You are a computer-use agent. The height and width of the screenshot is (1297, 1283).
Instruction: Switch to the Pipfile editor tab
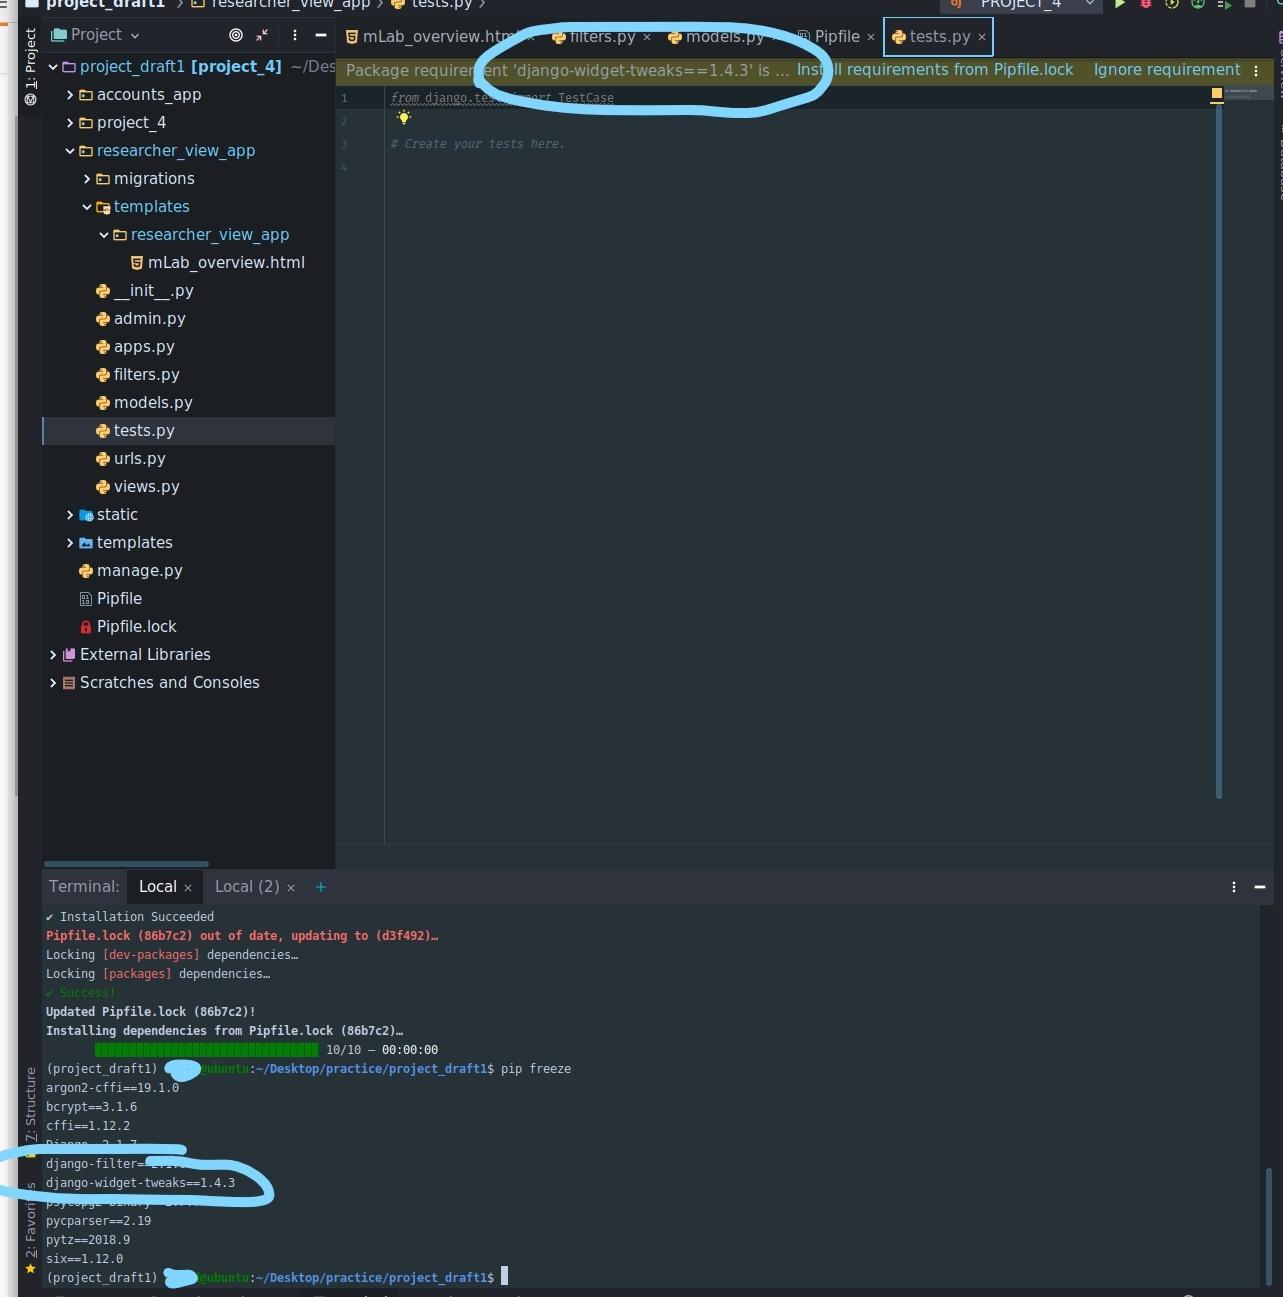[x=836, y=37]
